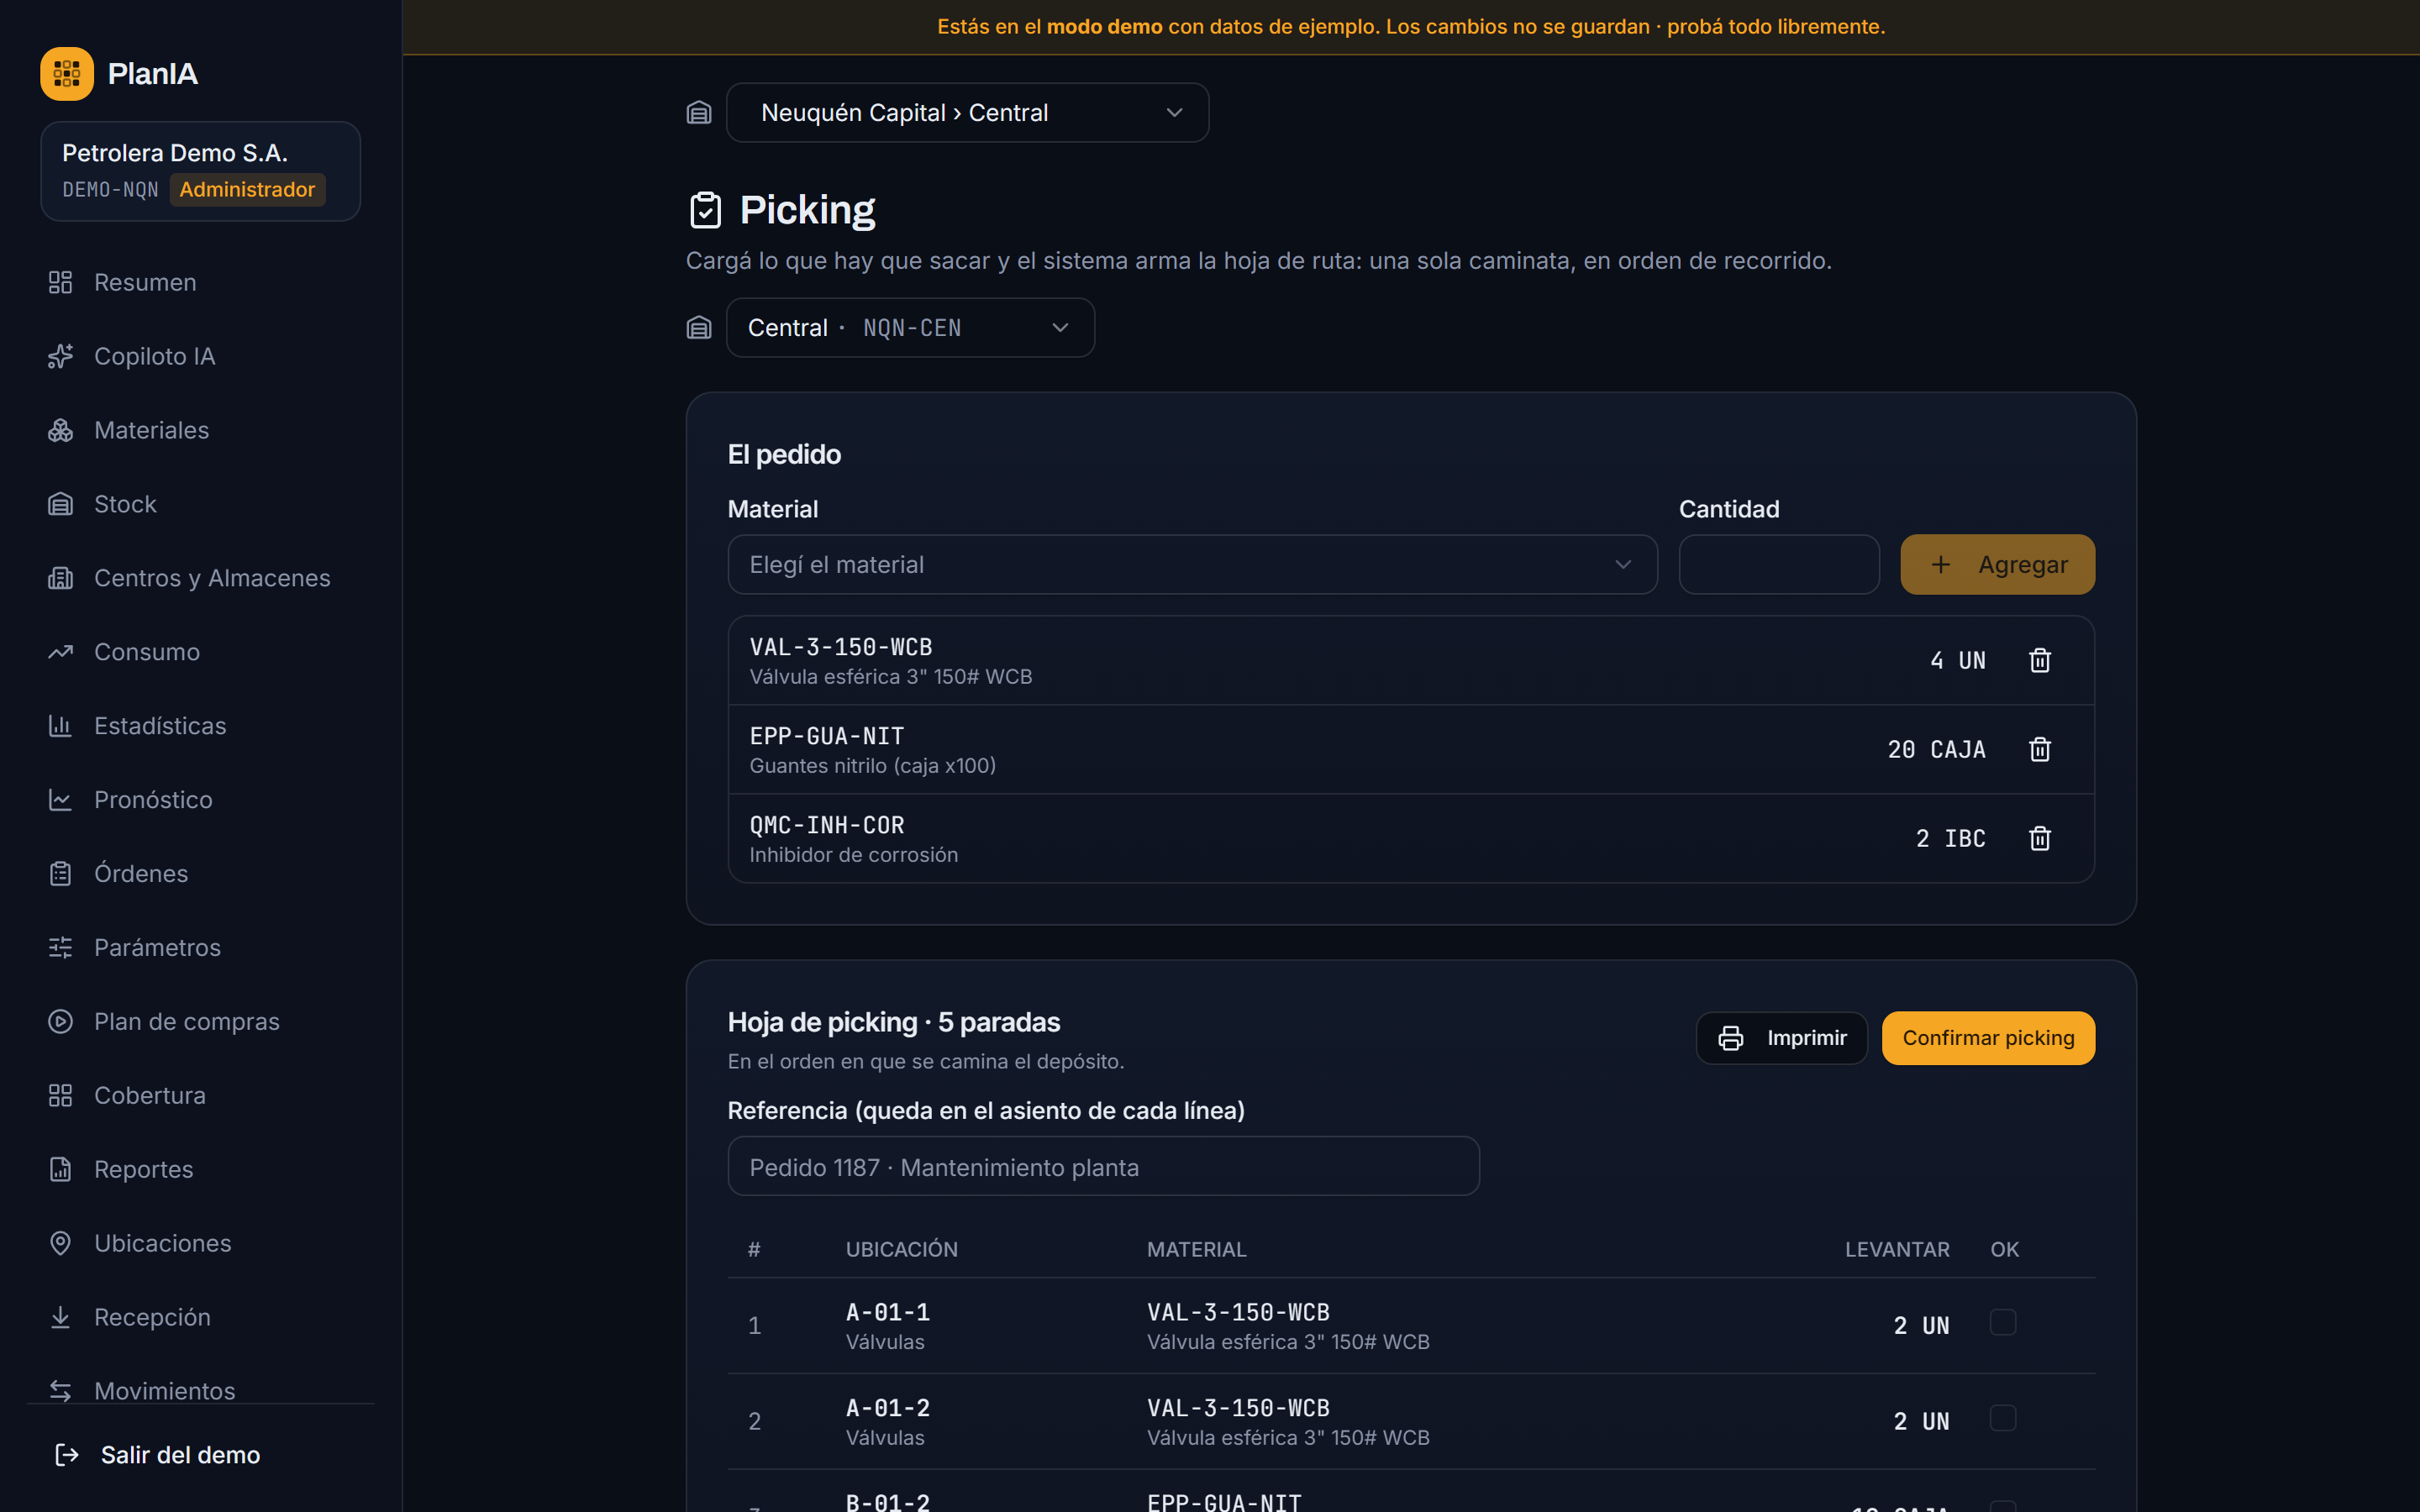The image size is (2420, 1512).
Task: Click the PlanIA logo icon
Action: click(x=67, y=73)
